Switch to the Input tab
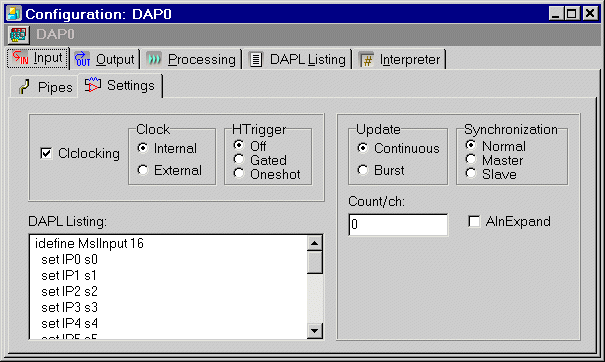Screen dimensions: 605x362 click(37, 58)
